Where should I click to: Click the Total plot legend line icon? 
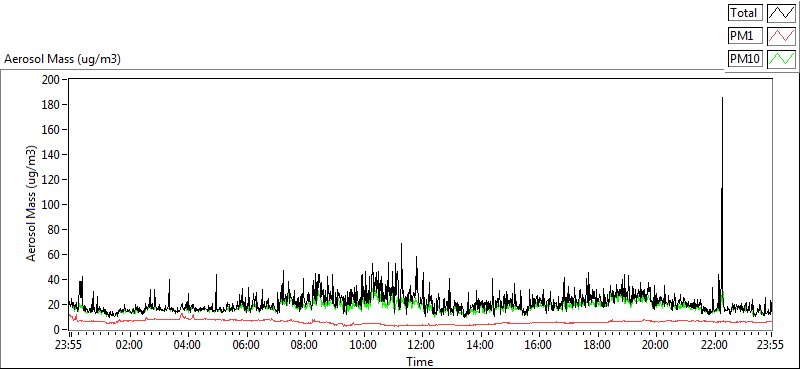[x=782, y=13]
